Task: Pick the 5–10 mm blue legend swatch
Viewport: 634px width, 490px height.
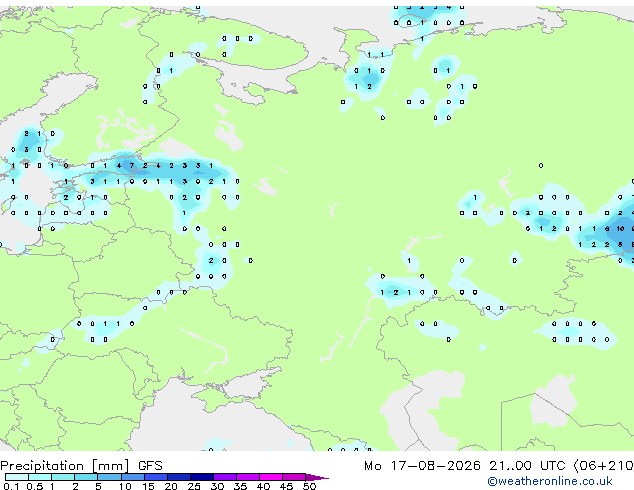Action: pyautogui.click(x=109, y=477)
